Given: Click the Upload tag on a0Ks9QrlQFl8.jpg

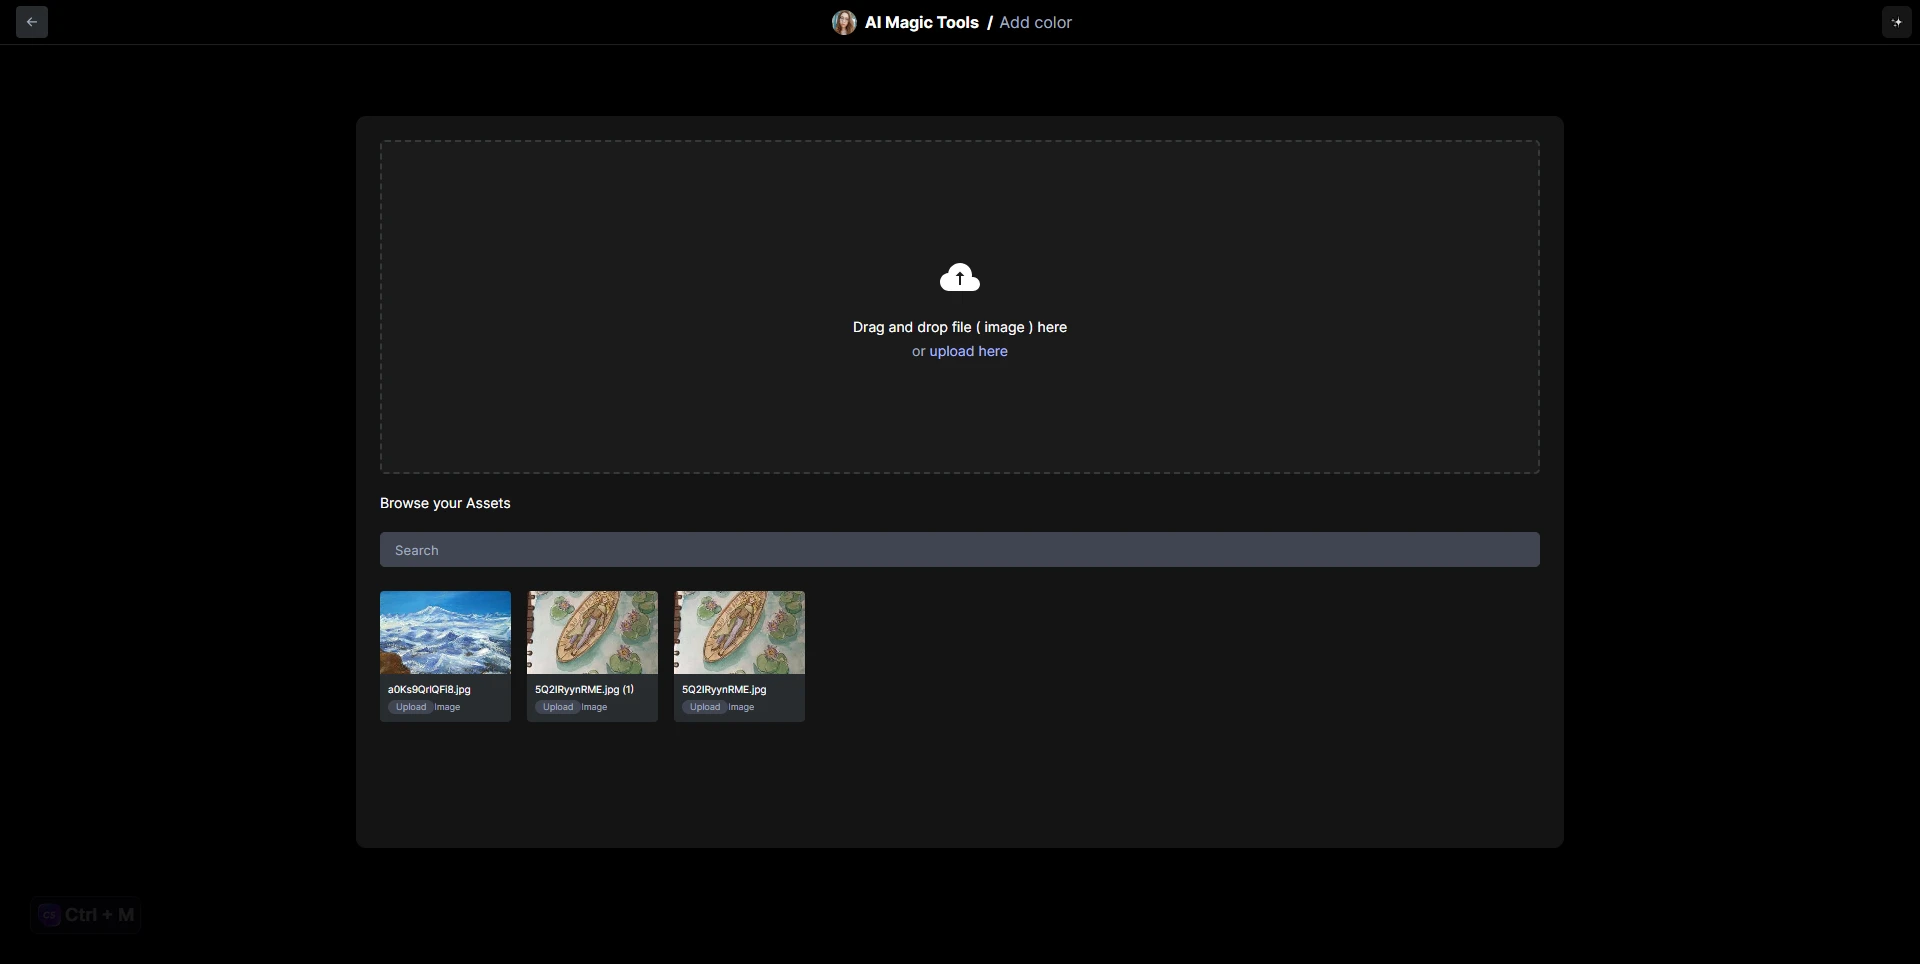Looking at the screenshot, I should [410, 707].
